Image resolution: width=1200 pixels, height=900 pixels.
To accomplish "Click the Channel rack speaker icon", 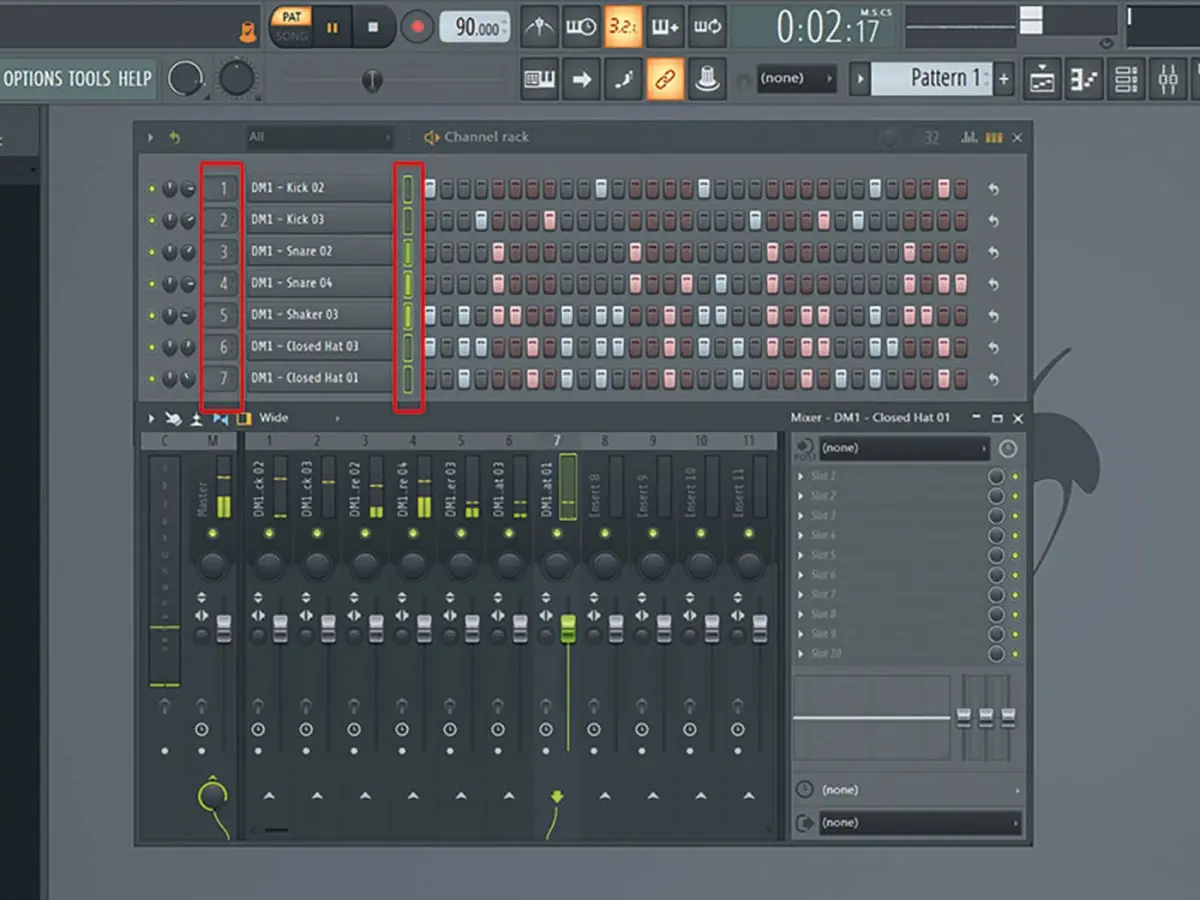I will coord(432,137).
